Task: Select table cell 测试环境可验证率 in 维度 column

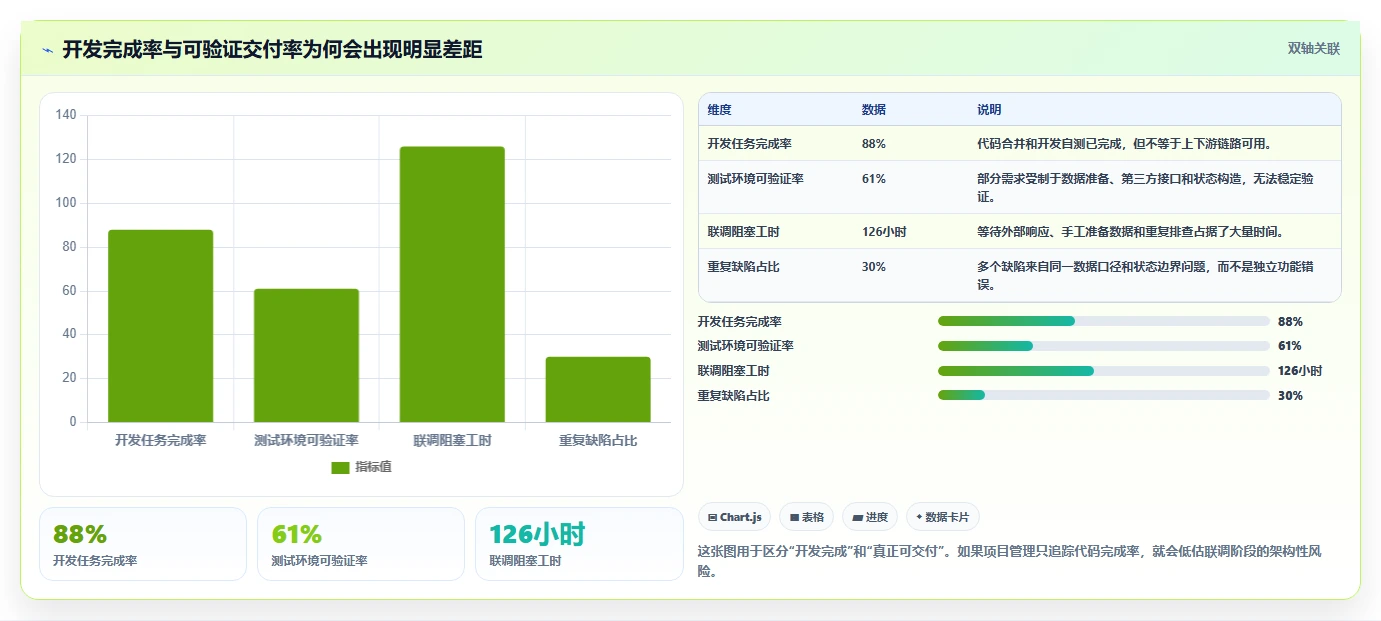Action: (755, 179)
